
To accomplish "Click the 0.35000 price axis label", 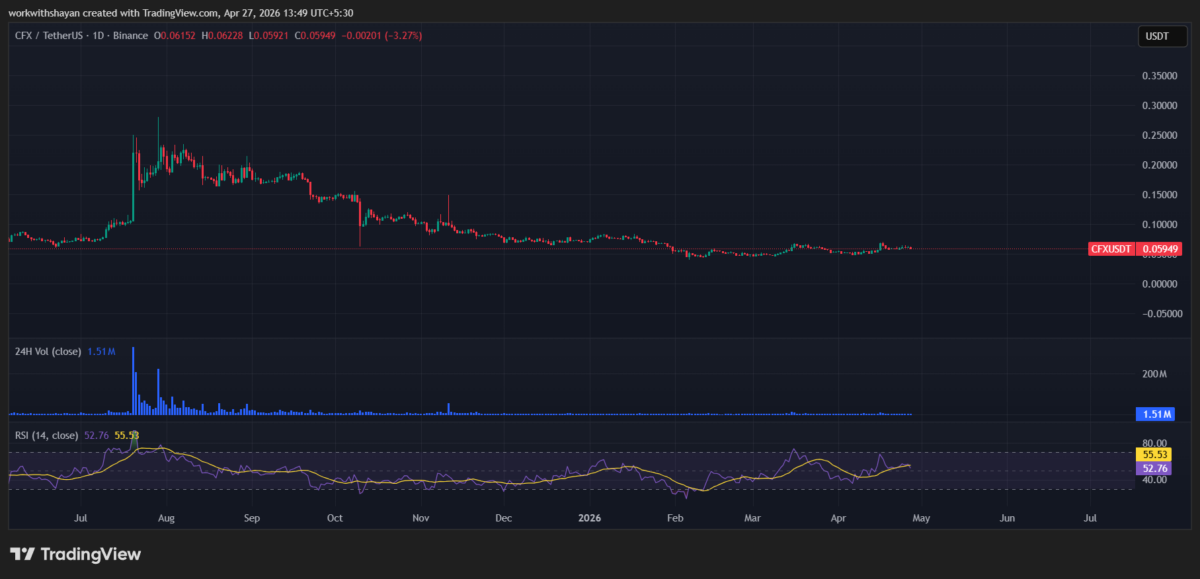I will [x=1157, y=75].
